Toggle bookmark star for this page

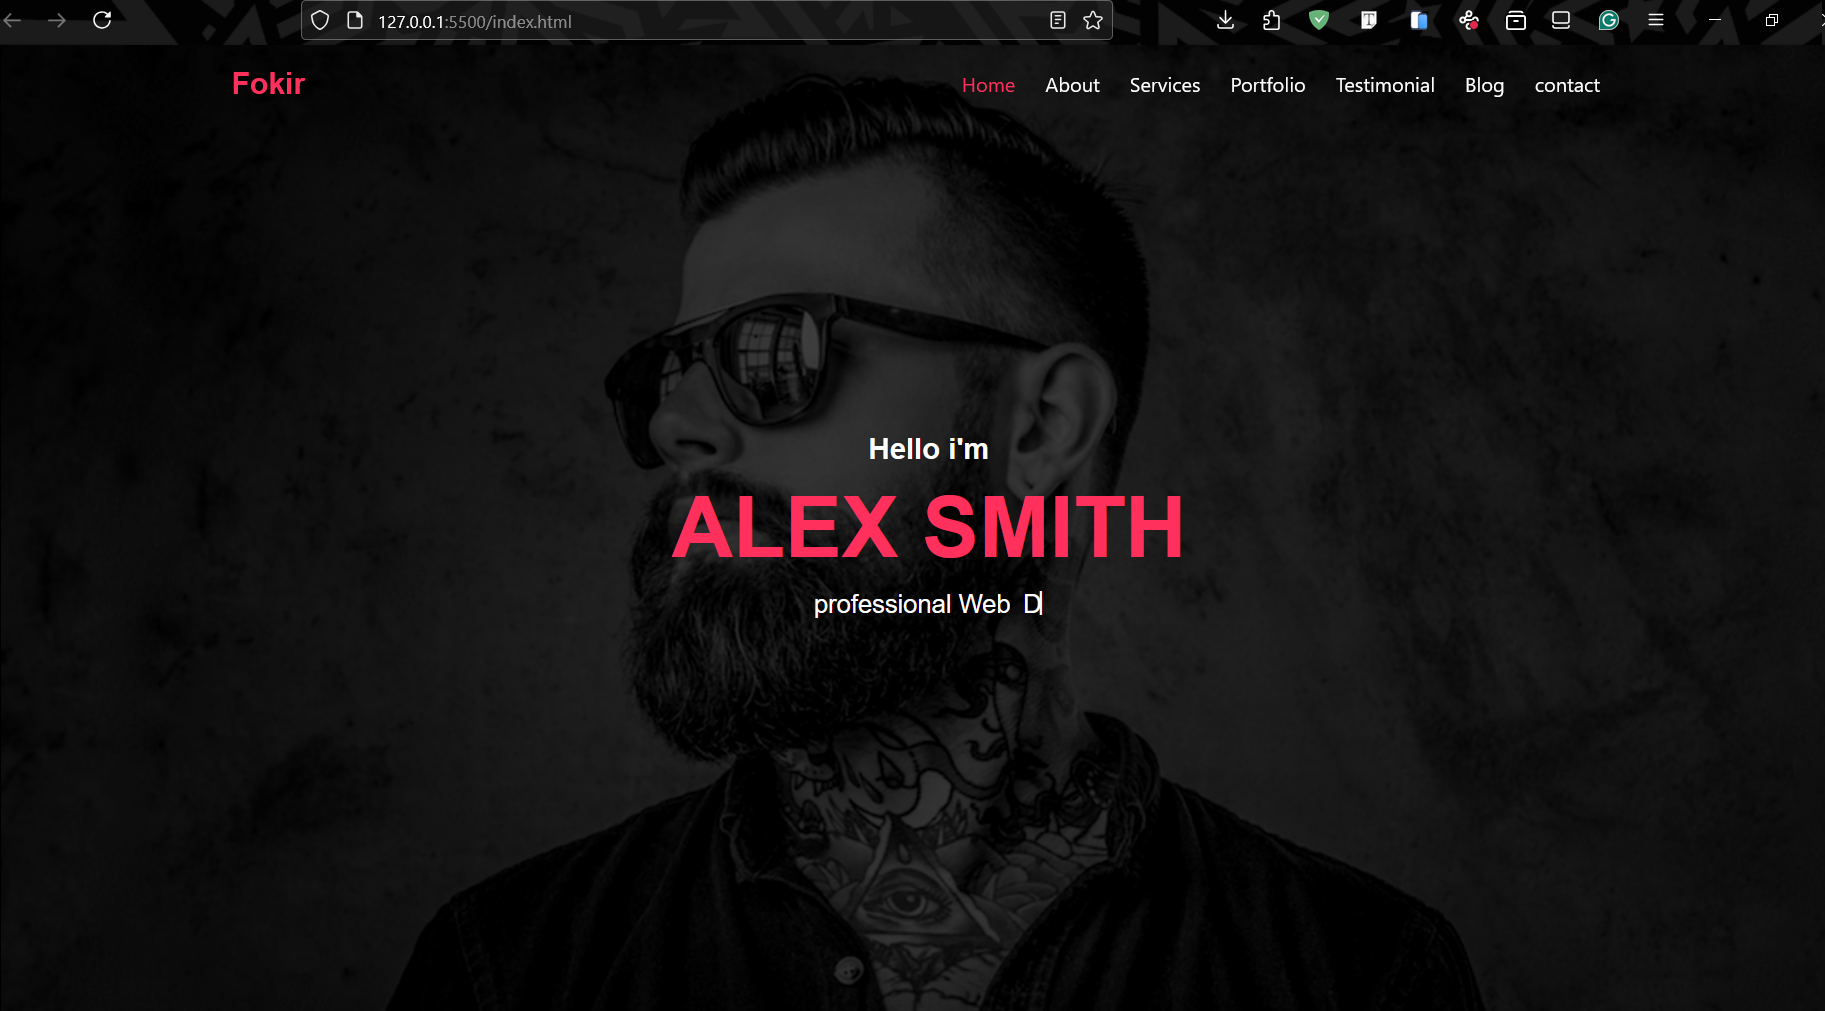(1093, 20)
